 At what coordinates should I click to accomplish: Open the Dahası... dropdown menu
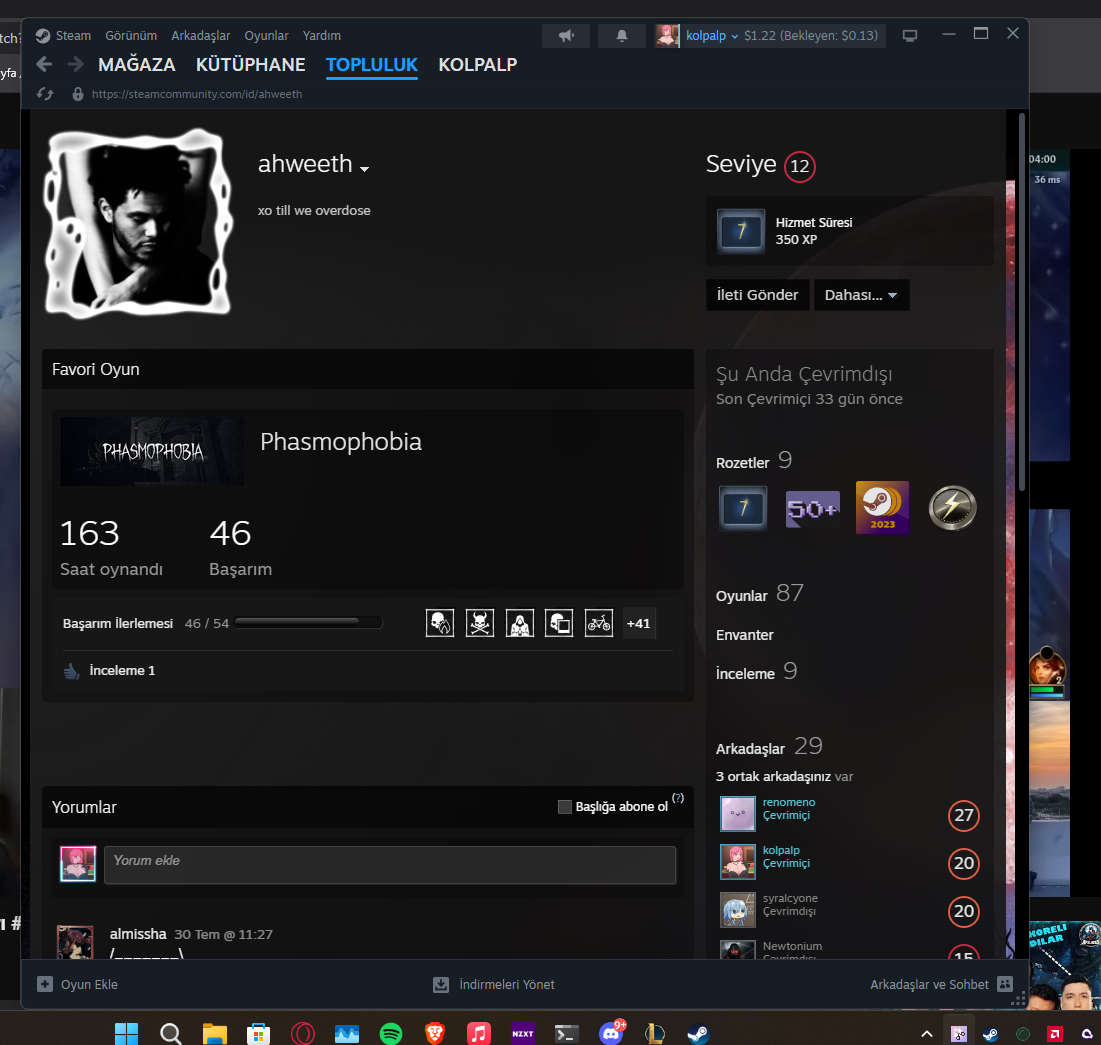(x=862, y=295)
